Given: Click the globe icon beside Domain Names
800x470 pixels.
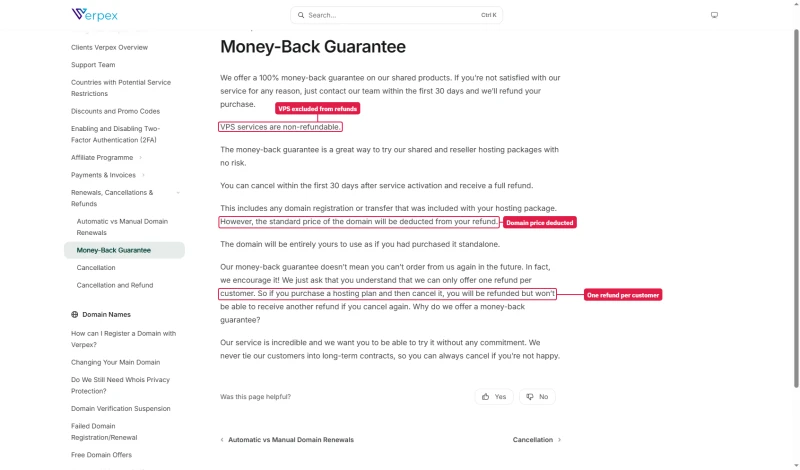Looking at the screenshot, I should click(74, 314).
